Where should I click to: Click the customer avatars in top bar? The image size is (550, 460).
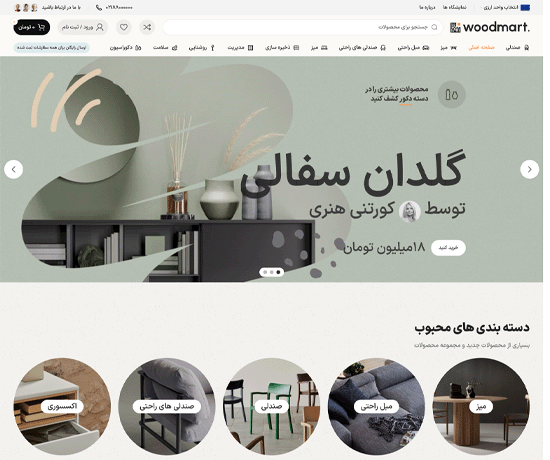[x=26, y=7]
